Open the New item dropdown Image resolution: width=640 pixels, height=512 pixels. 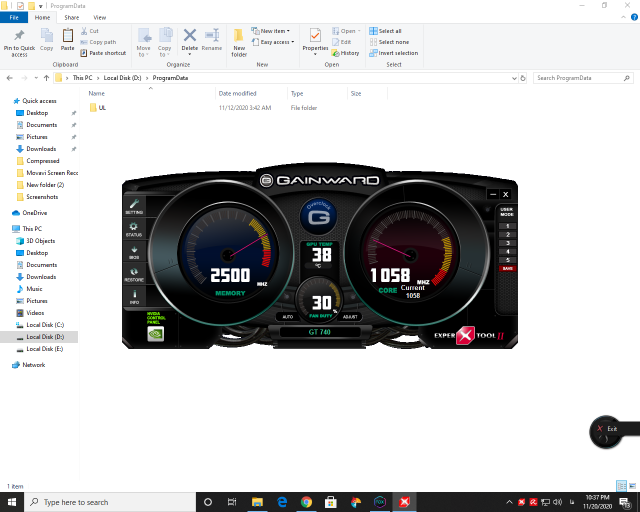270,31
